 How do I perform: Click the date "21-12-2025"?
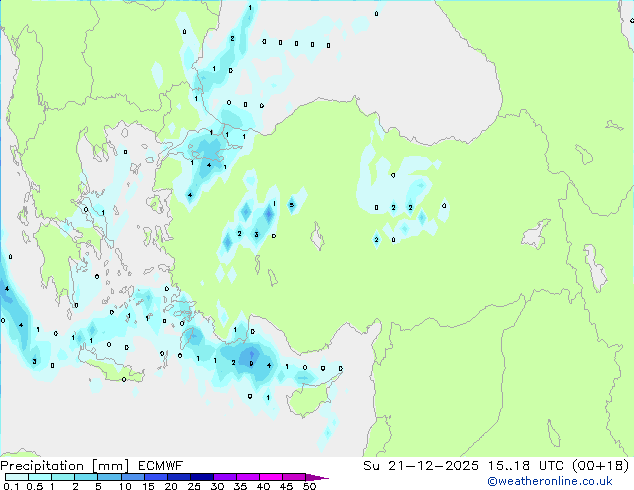pyautogui.click(x=433, y=466)
